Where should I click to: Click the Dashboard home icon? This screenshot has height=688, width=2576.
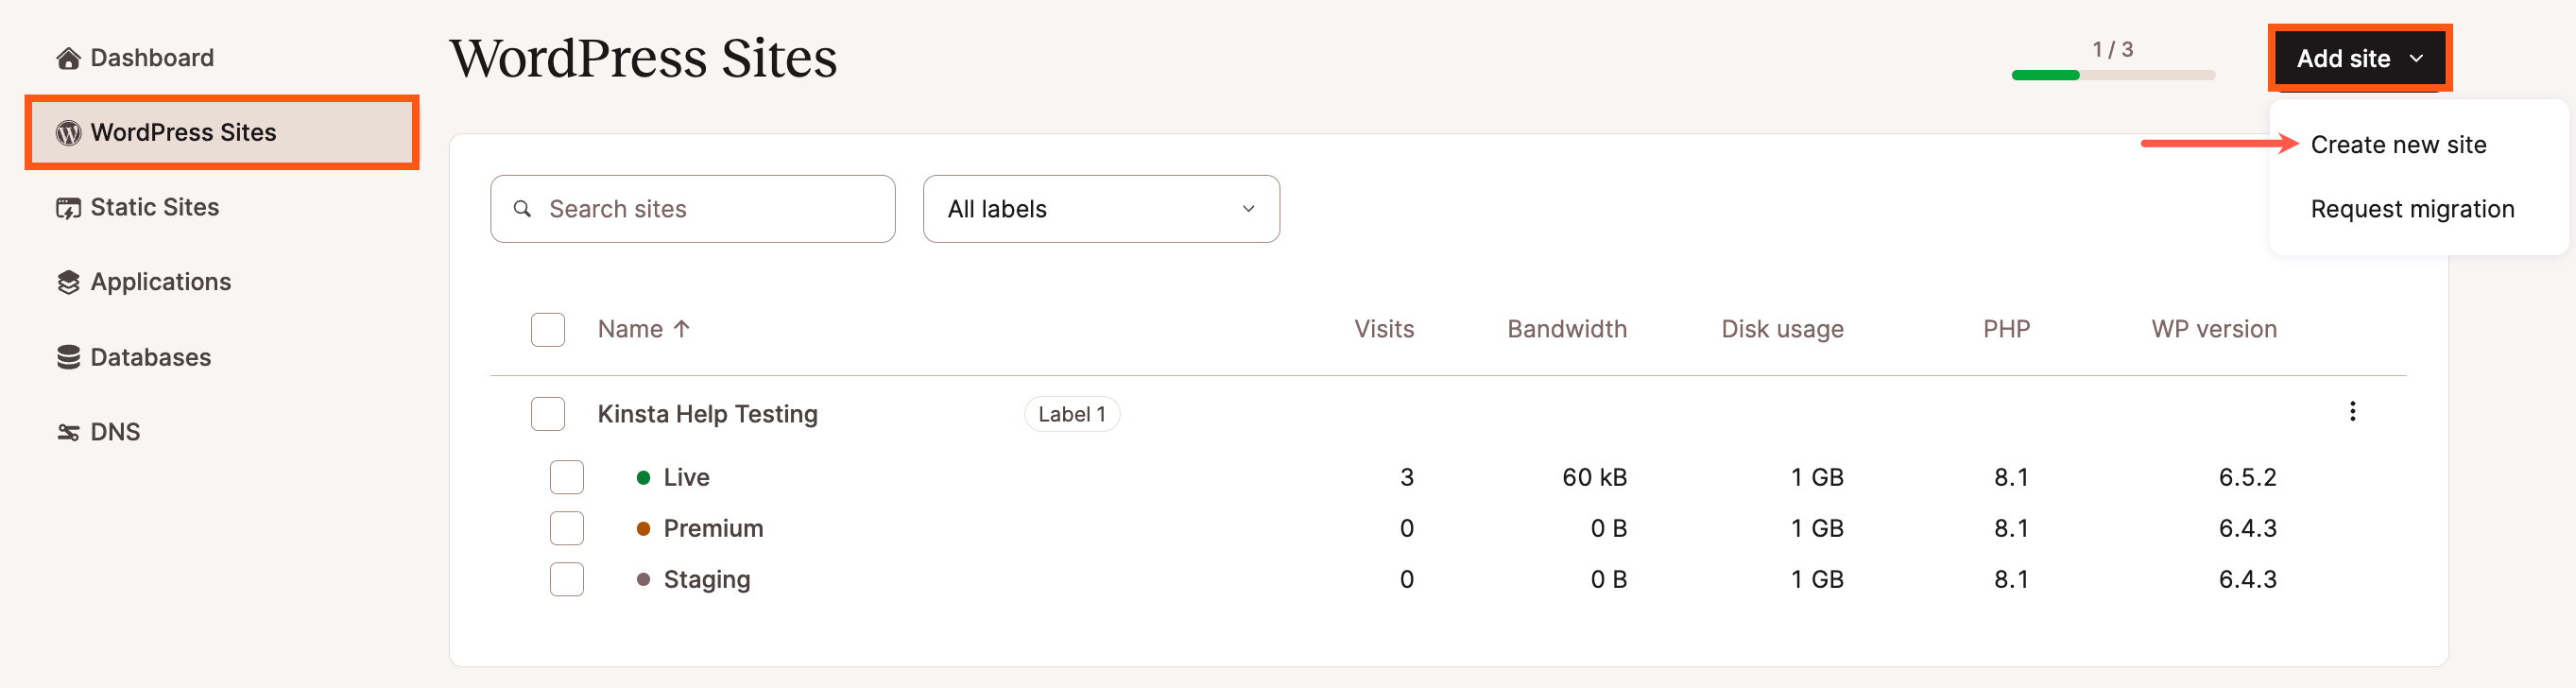pyautogui.click(x=68, y=58)
